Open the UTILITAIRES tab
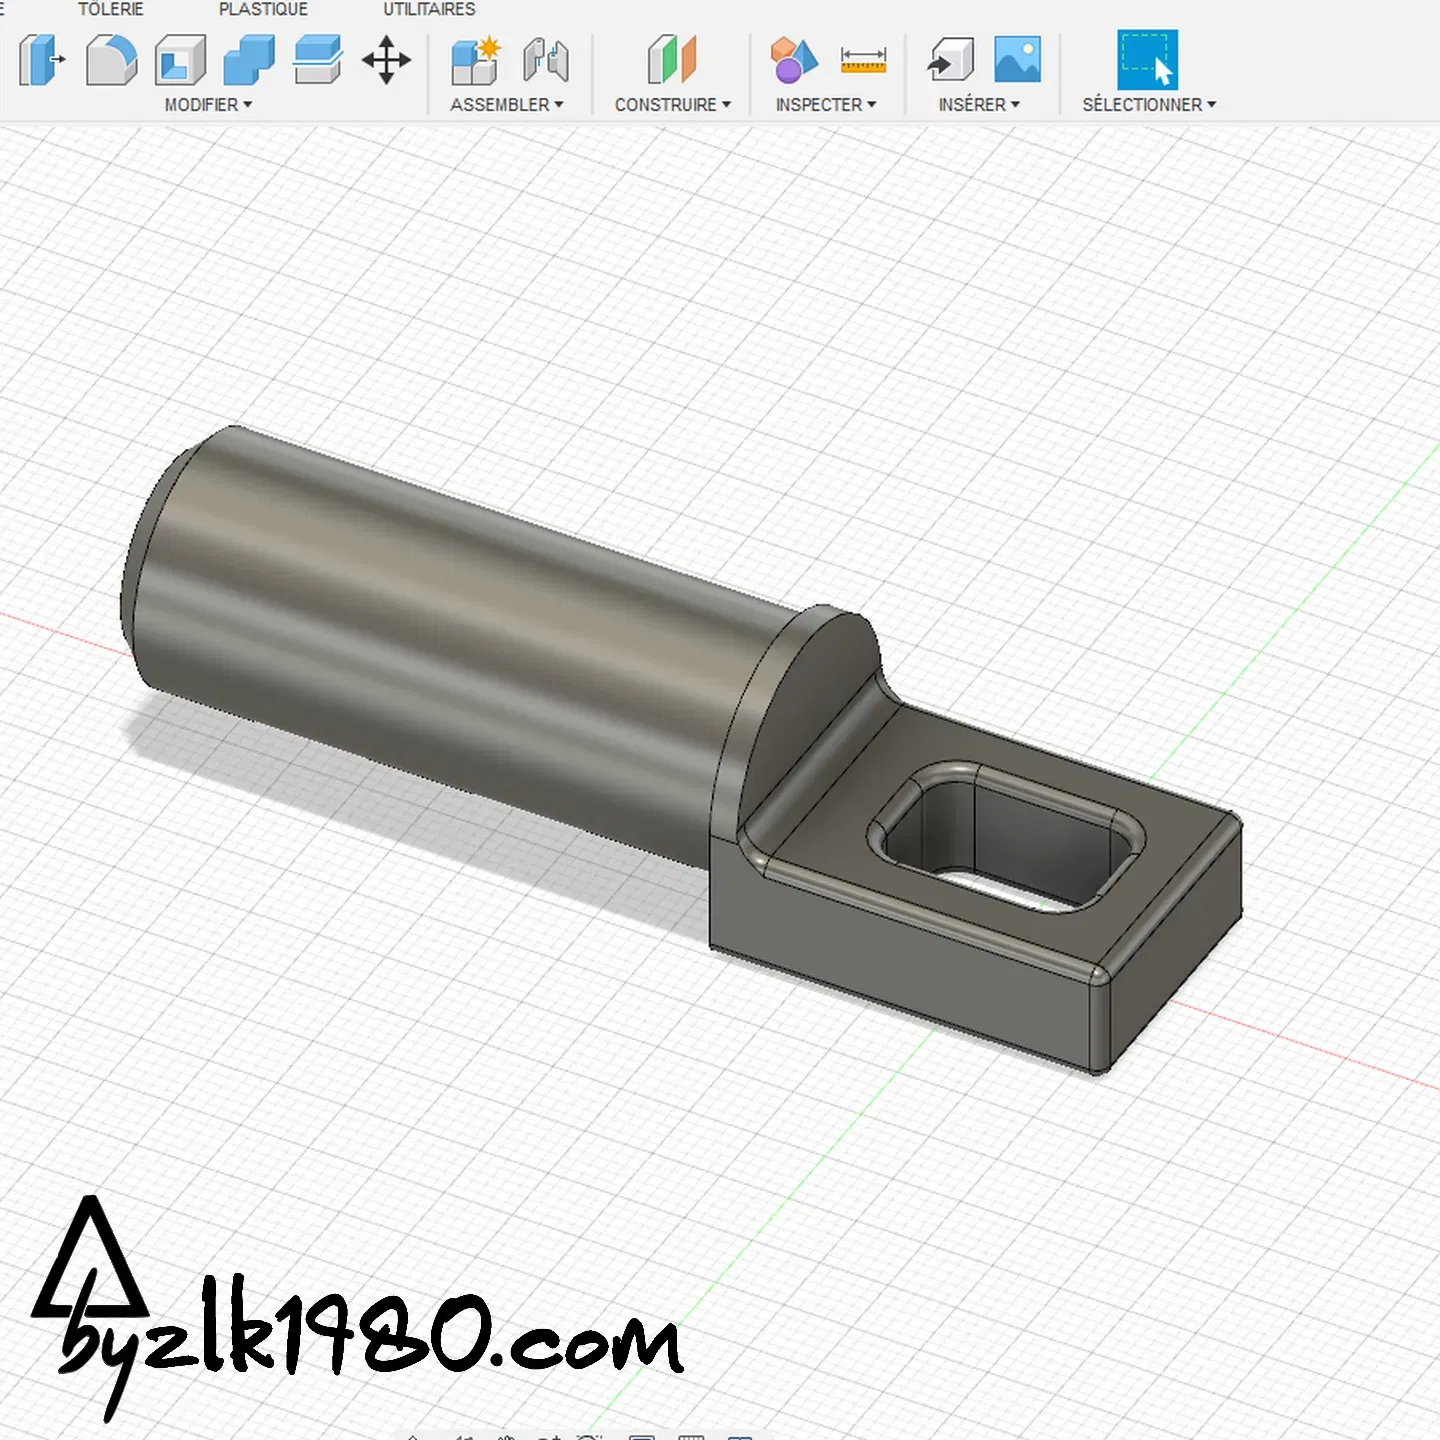Viewport: 1440px width, 1440px height. pyautogui.click(x=429, y=9)
